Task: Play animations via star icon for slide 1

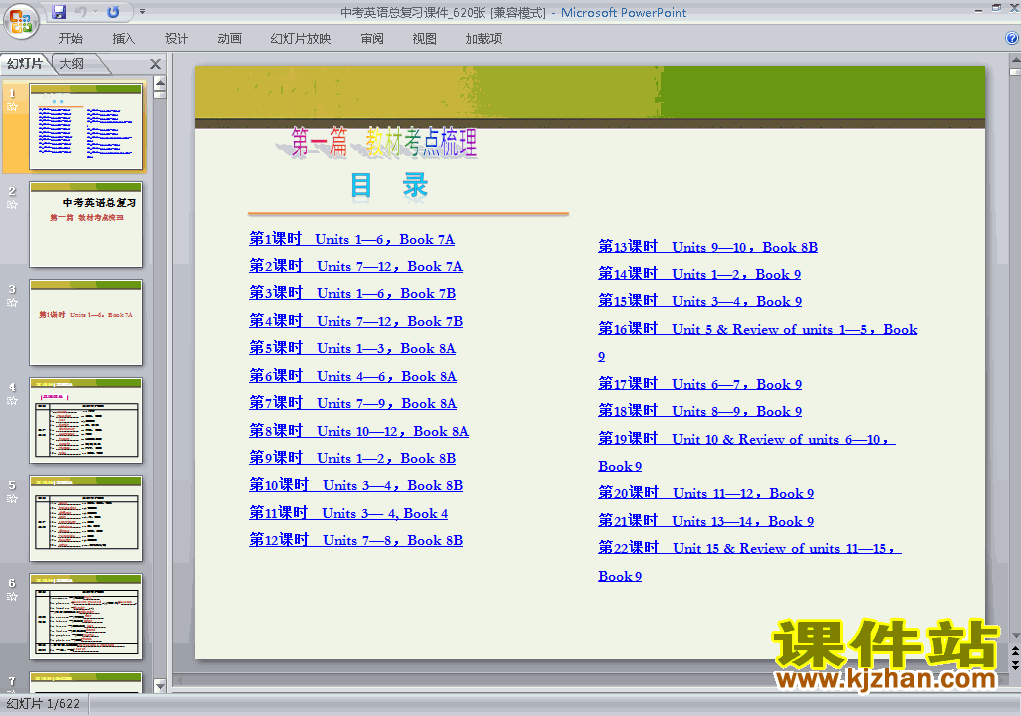Action: point(12,107)
